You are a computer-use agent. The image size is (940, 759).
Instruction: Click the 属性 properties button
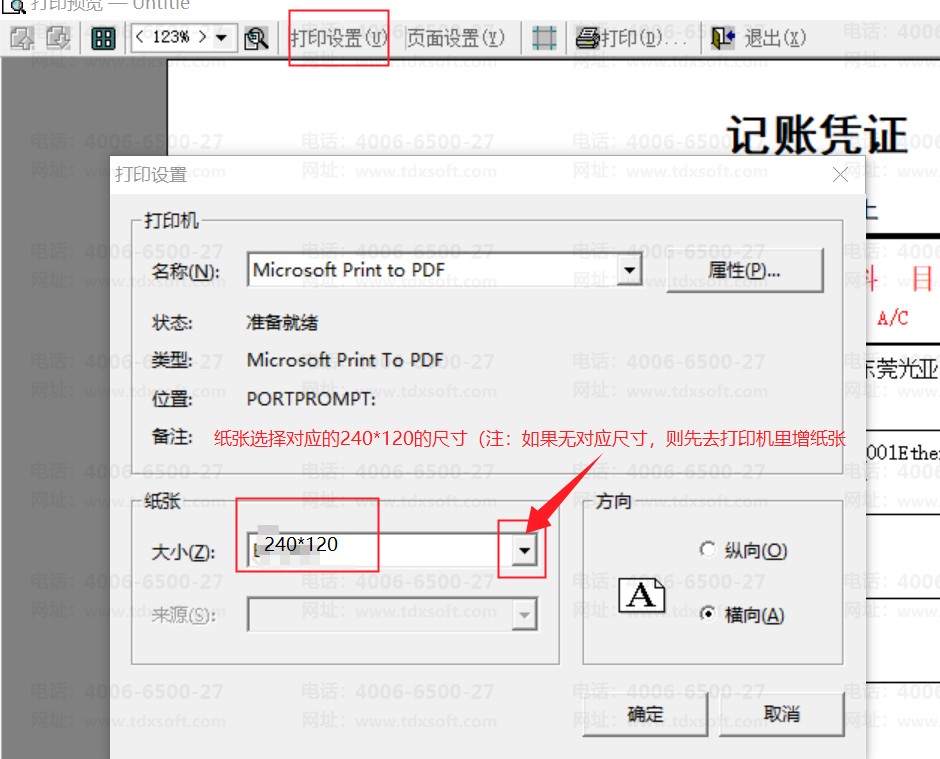coord(744,270)
